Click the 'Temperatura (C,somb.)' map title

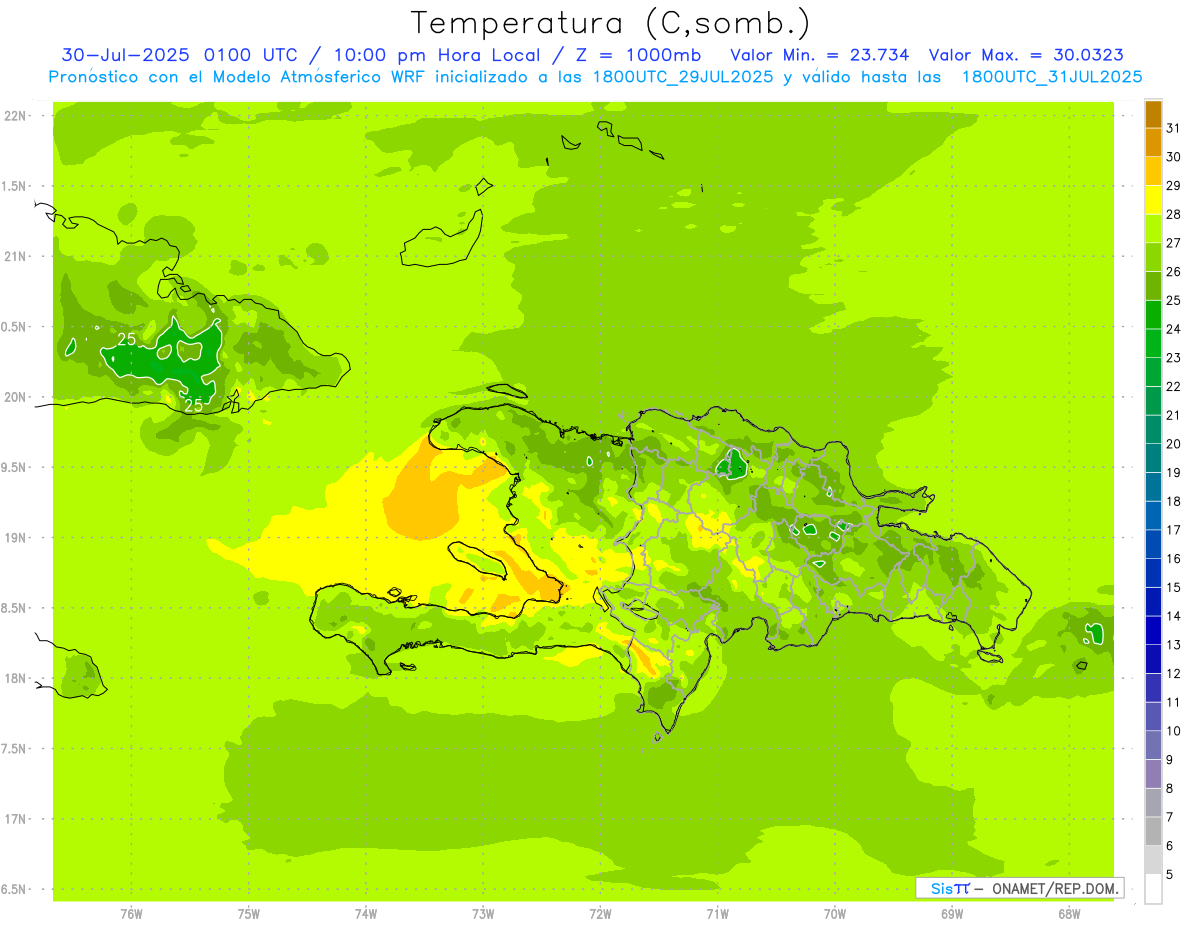(610, 23)
